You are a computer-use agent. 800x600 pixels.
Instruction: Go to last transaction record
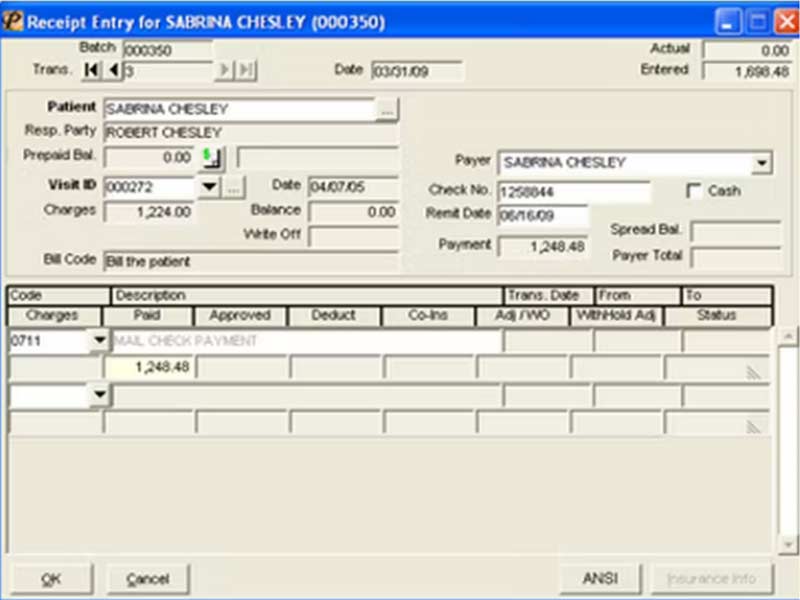click(x=246, y=70)
